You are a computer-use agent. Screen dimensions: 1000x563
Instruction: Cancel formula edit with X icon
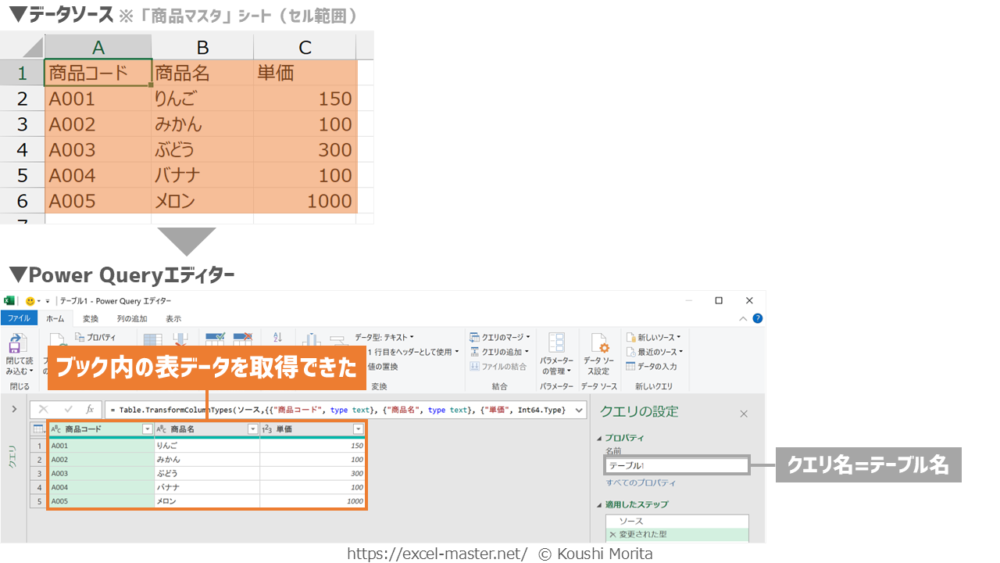coord(43,409)
